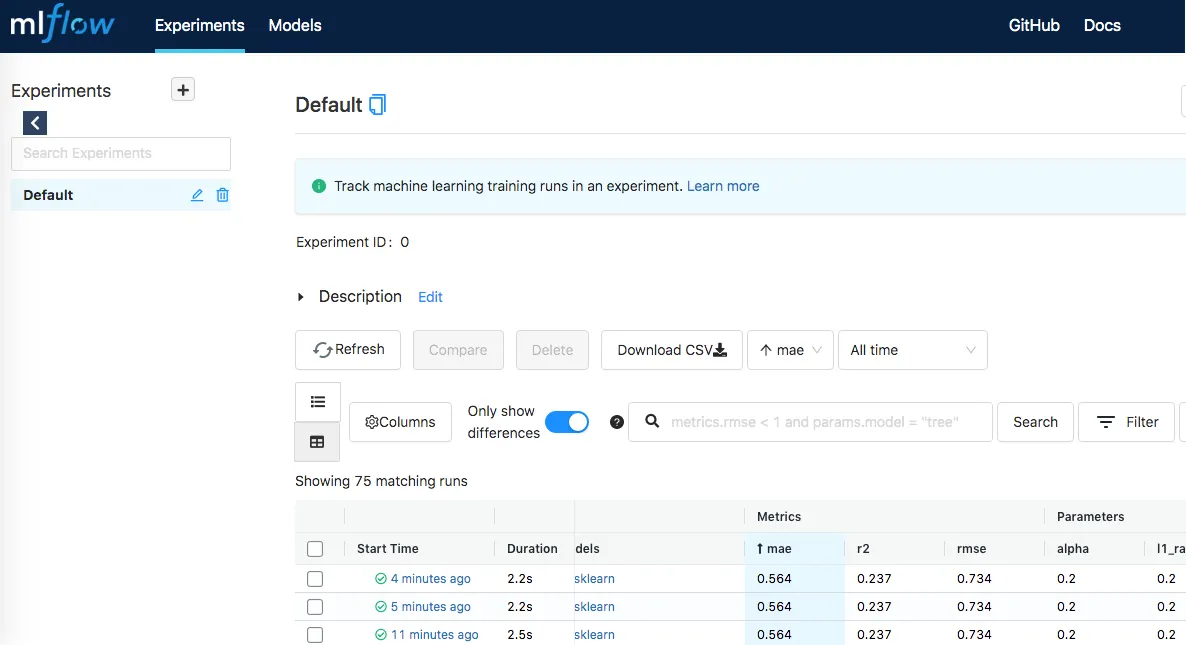Image resolution: width=1186 pixels, height=645 pixels.
Task: Disable the Only show differences toggle
Action: 567,422
